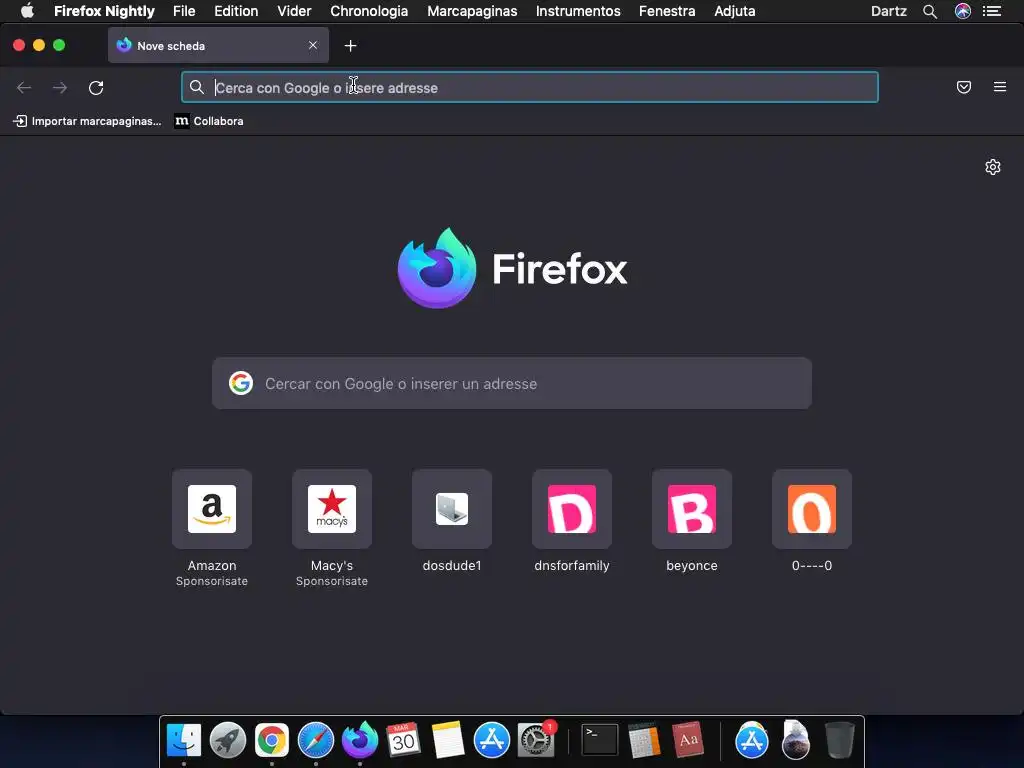Open Spotlight search in menu bar

pos(930,11)
